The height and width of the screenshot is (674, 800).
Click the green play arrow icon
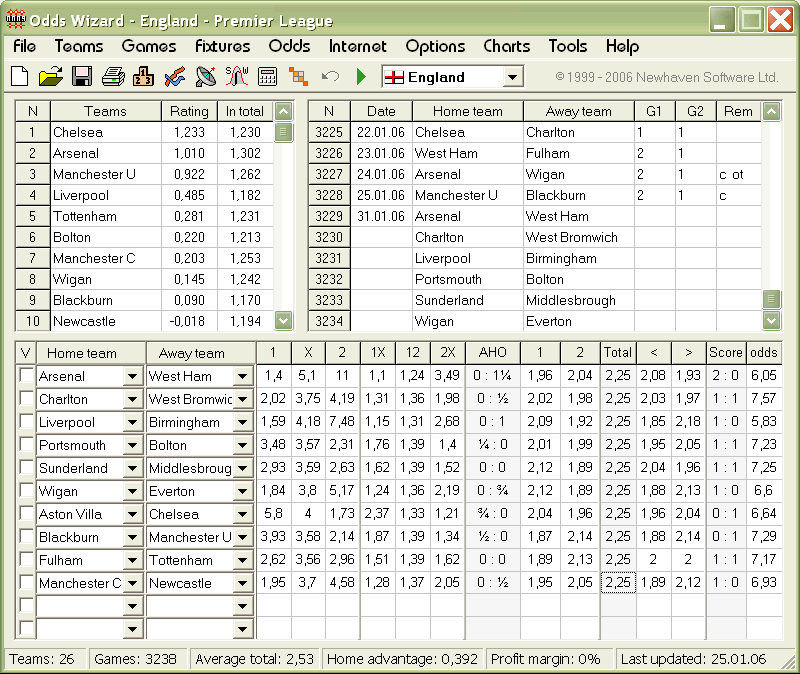point(361,77)
